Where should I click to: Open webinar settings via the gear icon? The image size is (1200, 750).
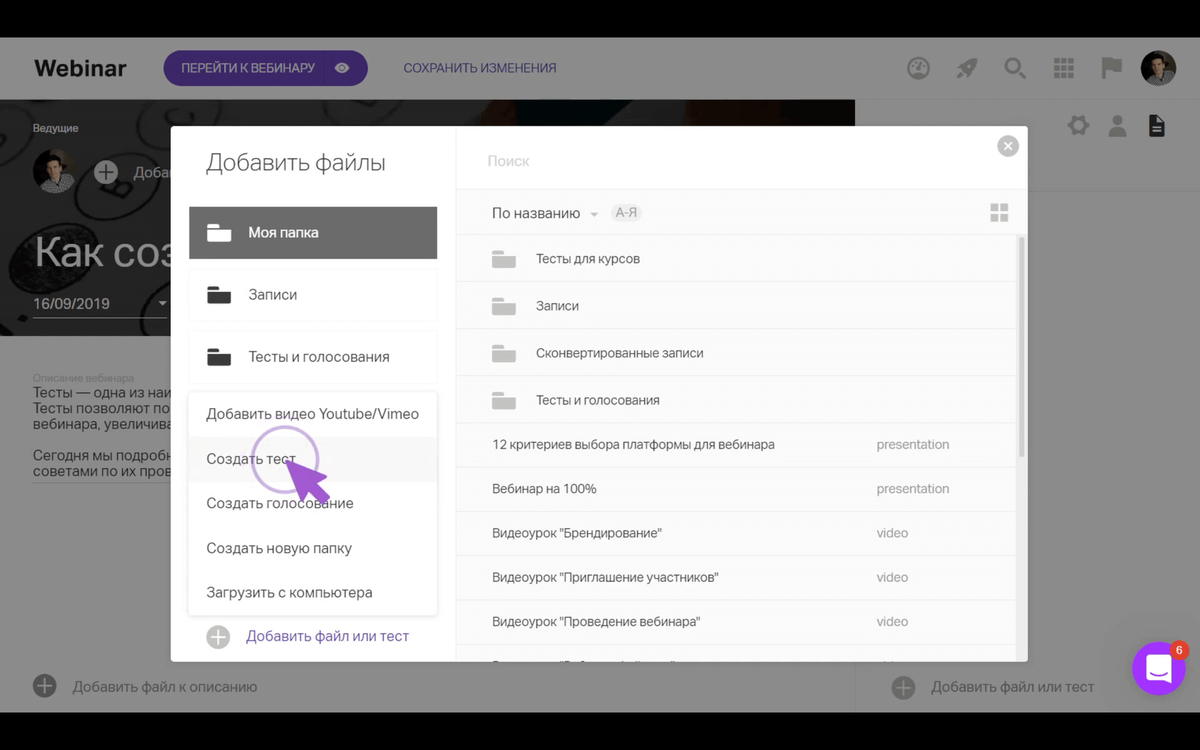click(1077, 125)
